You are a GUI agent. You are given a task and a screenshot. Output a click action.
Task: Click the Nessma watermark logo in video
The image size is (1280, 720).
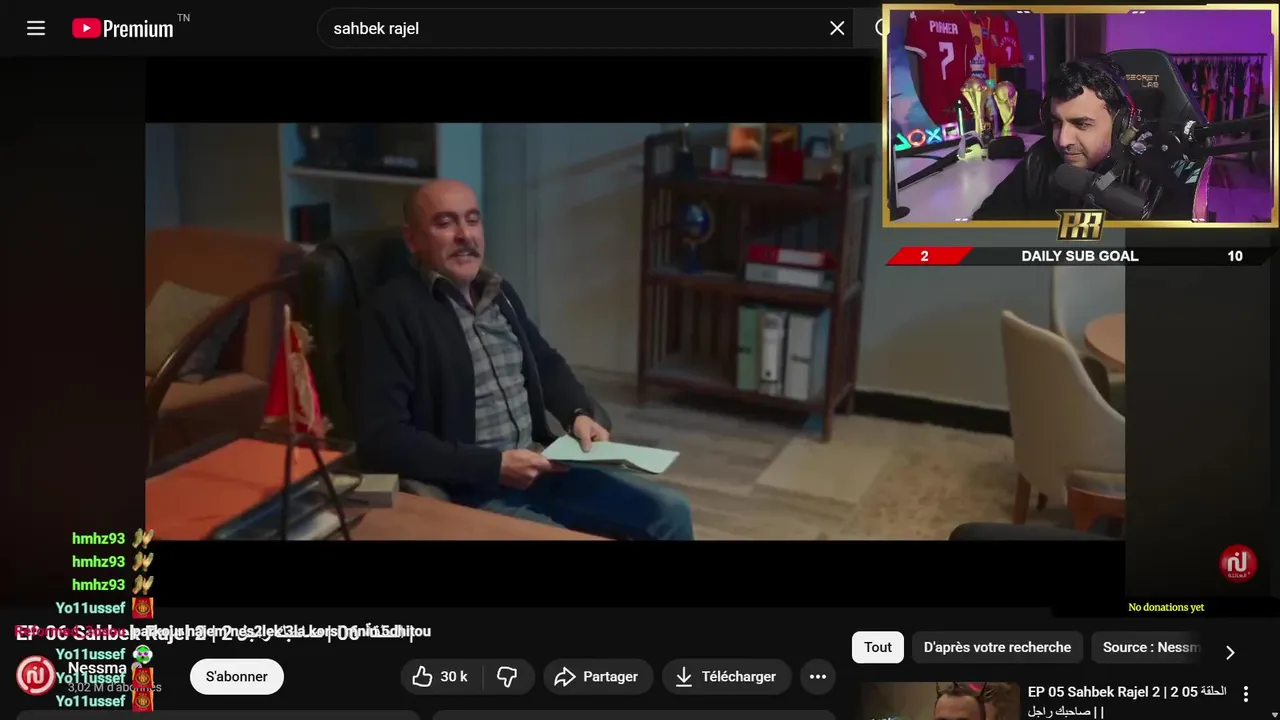[1238, 564]
